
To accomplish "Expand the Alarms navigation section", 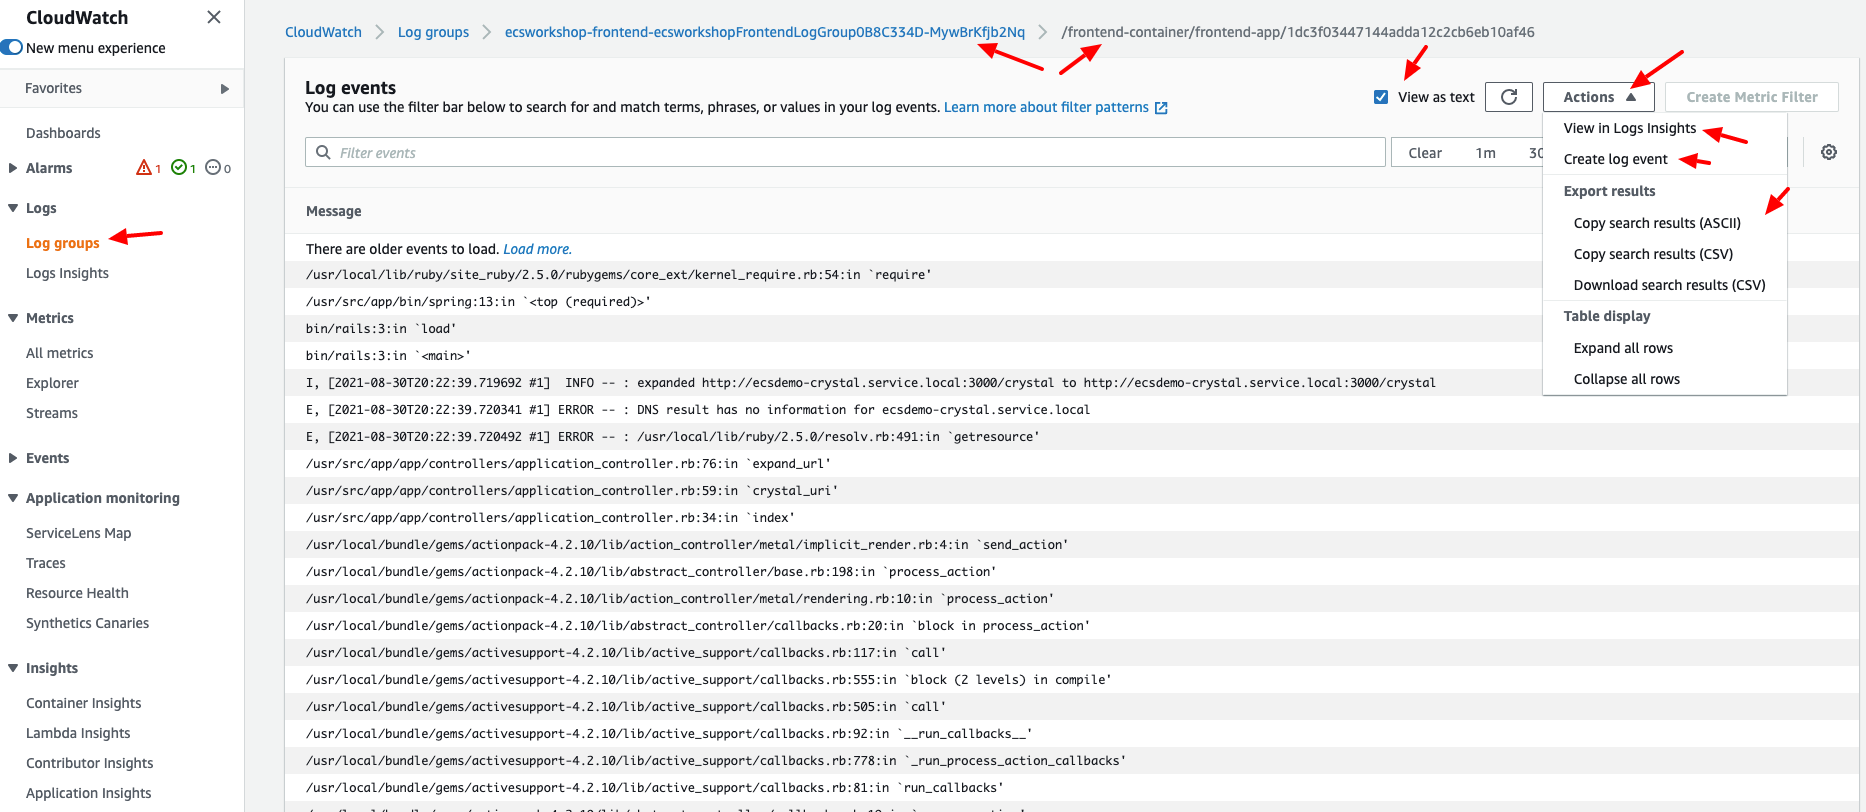I will pos(13,168).
